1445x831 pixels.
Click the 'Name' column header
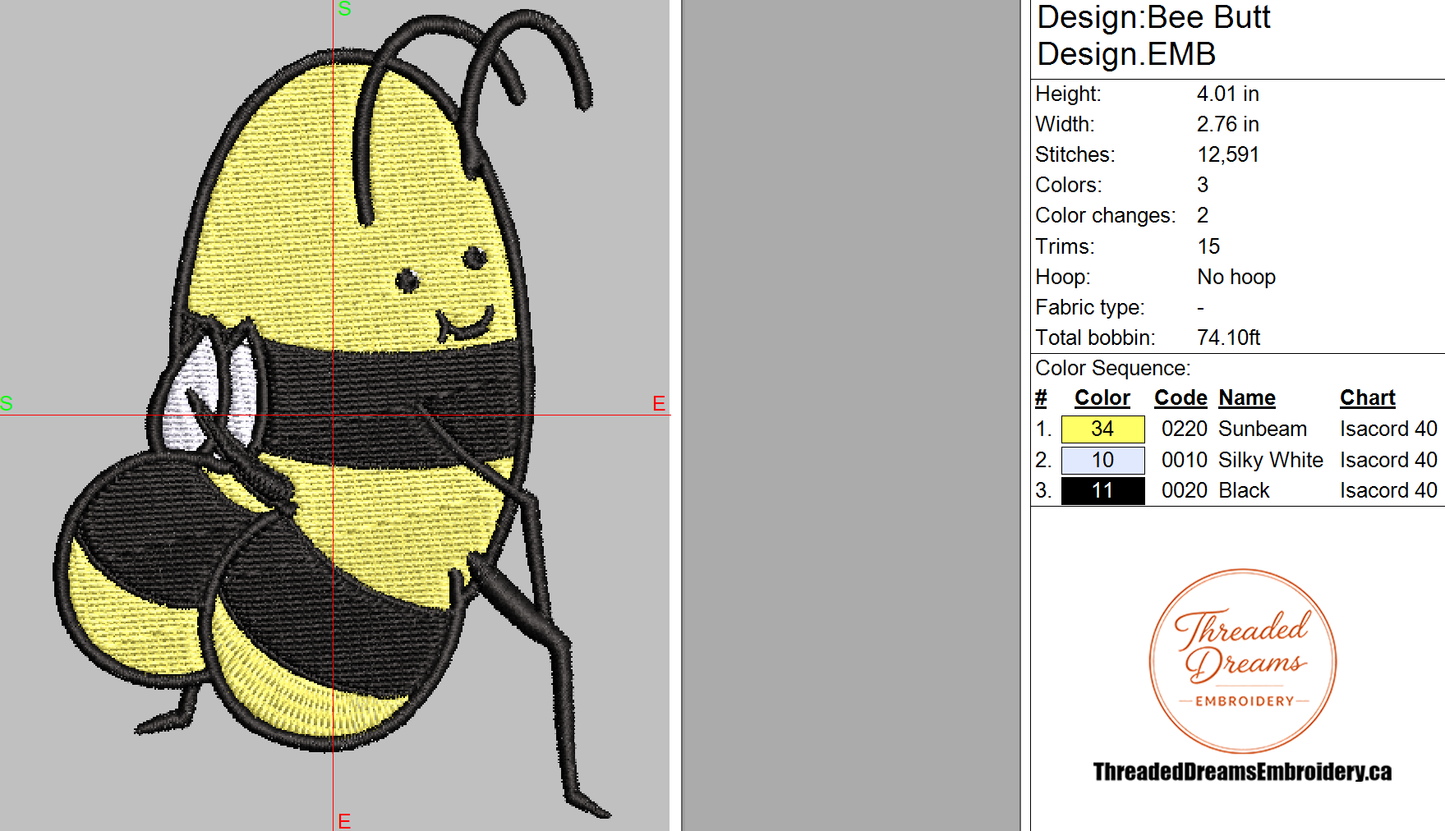[1247, 398]
